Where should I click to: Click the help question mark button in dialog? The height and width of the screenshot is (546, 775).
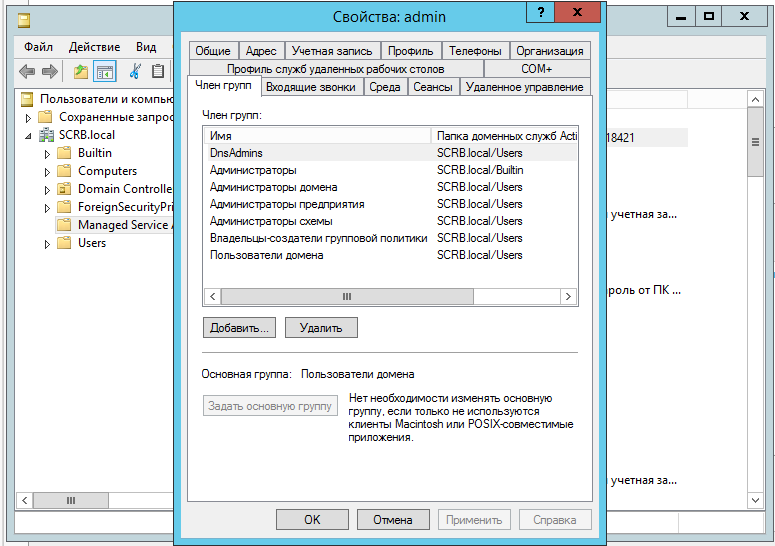[540, 12]
